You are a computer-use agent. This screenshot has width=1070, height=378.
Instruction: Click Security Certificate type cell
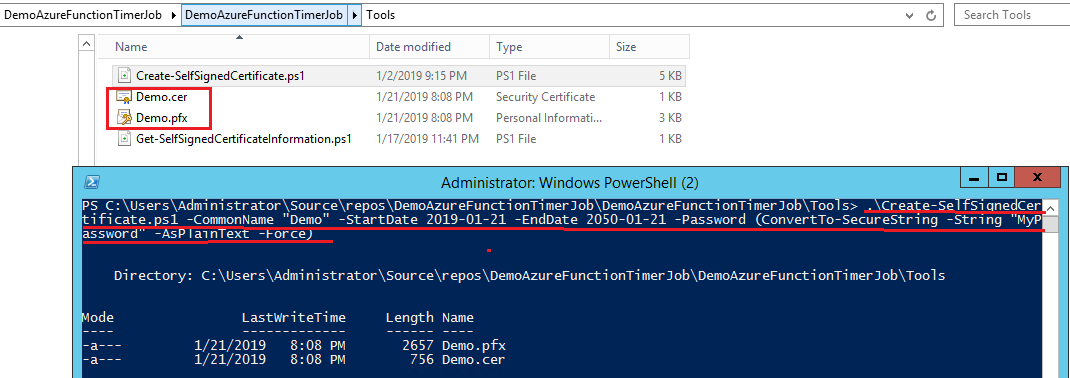[x=545, y=97]
